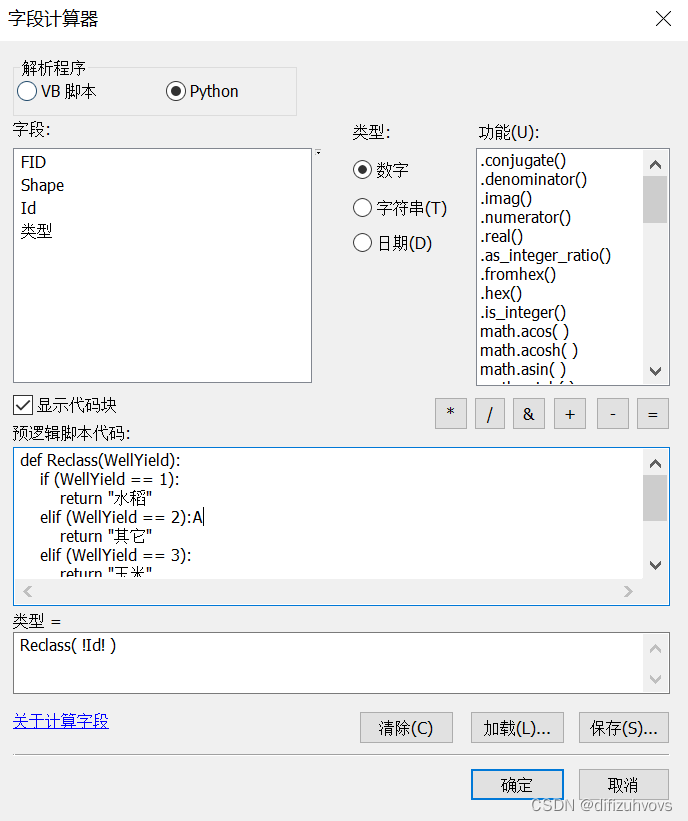
Task: Click the code block scroll left arrow
Action: tap(28, 592)
